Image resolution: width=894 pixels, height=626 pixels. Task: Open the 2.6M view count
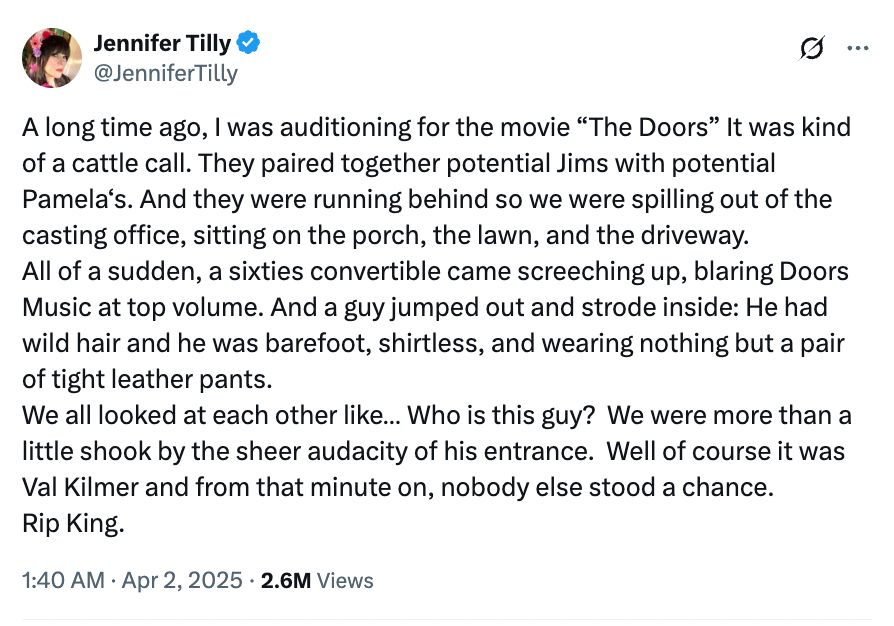coord(284,580)
